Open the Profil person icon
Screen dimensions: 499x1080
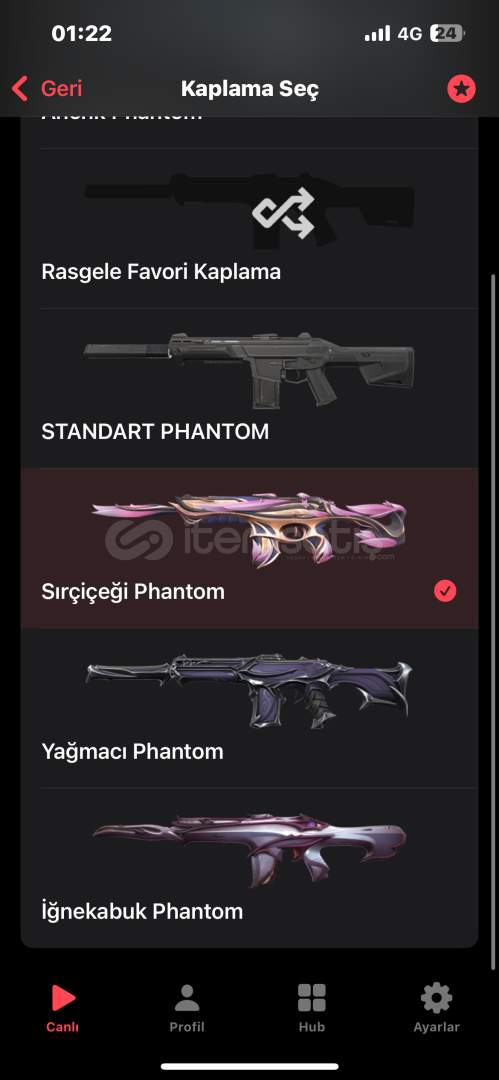click(187, 998)
